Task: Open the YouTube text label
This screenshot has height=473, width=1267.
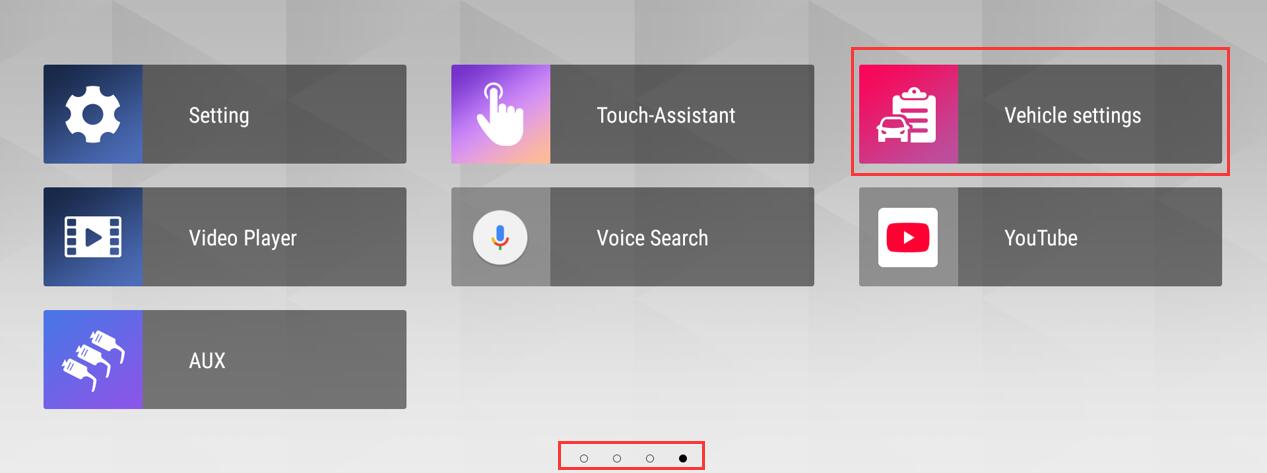Action: 1041,238
